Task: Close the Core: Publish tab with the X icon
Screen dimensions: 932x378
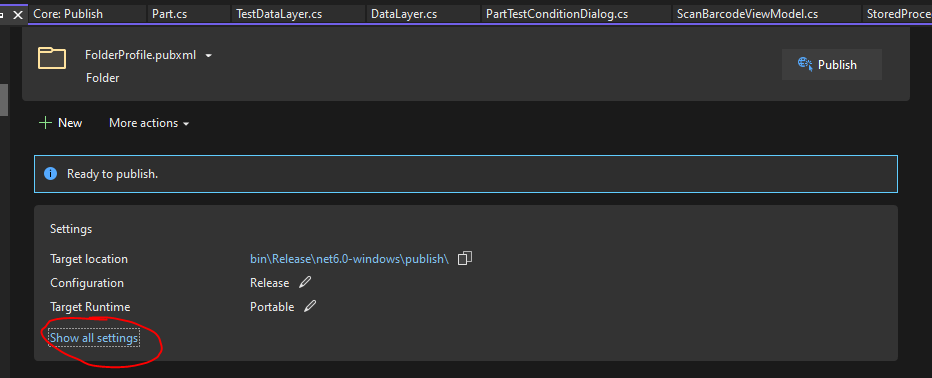Action: [x=18, y=14]
